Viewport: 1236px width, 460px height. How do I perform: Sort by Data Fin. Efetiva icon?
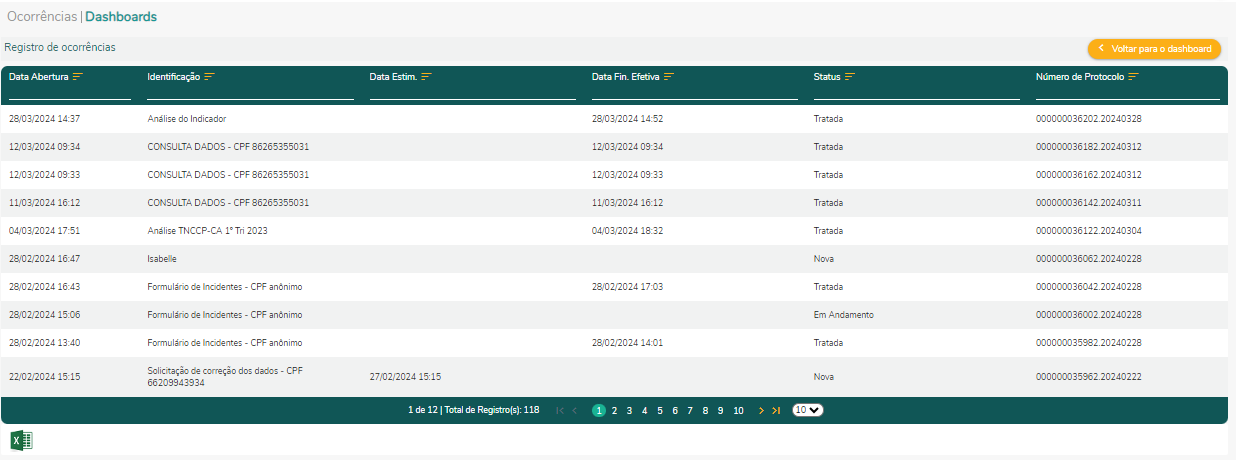coord(669,77)
